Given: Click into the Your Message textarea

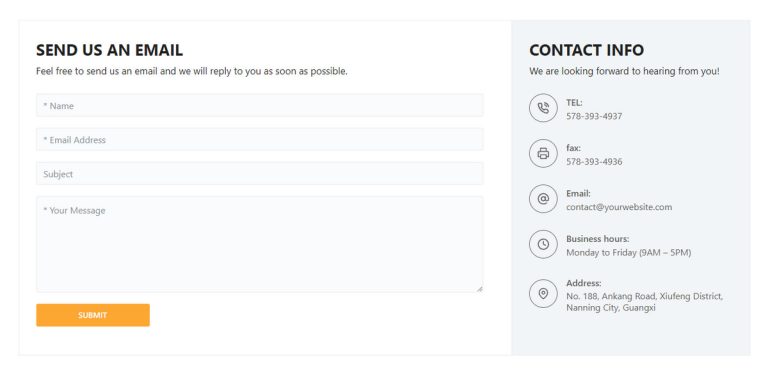Looking at the screenshot, I should tap(260, 244).
